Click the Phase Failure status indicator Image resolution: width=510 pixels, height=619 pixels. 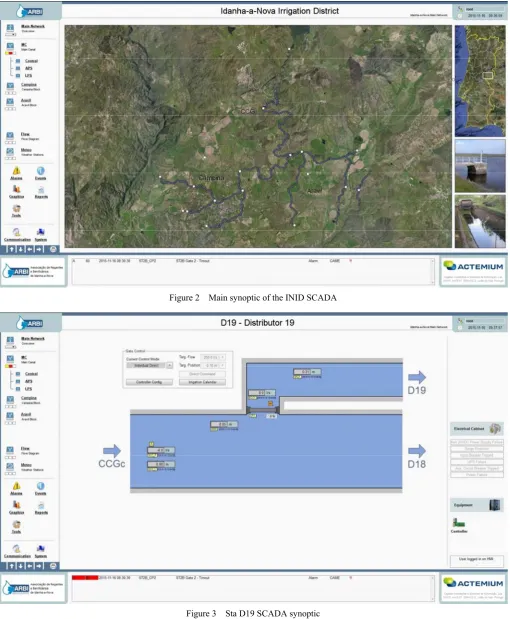pyautogui.click(x=477, y=475)
